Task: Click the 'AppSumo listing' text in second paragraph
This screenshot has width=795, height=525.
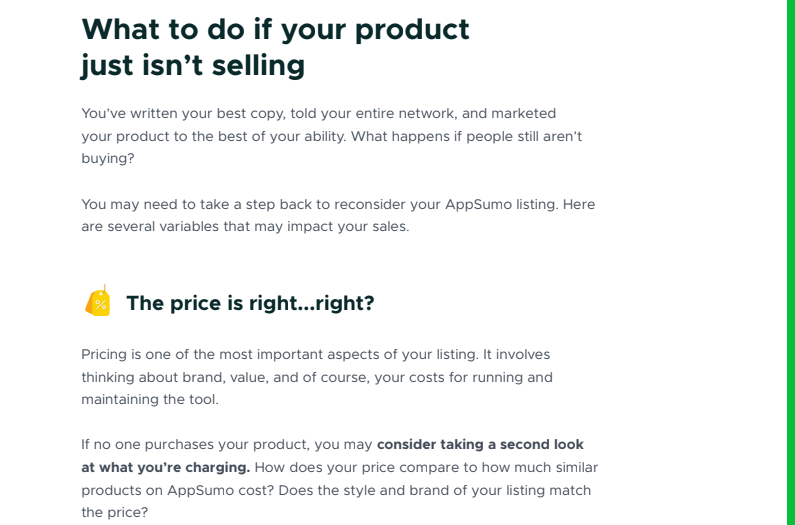Action: point(499,204)
